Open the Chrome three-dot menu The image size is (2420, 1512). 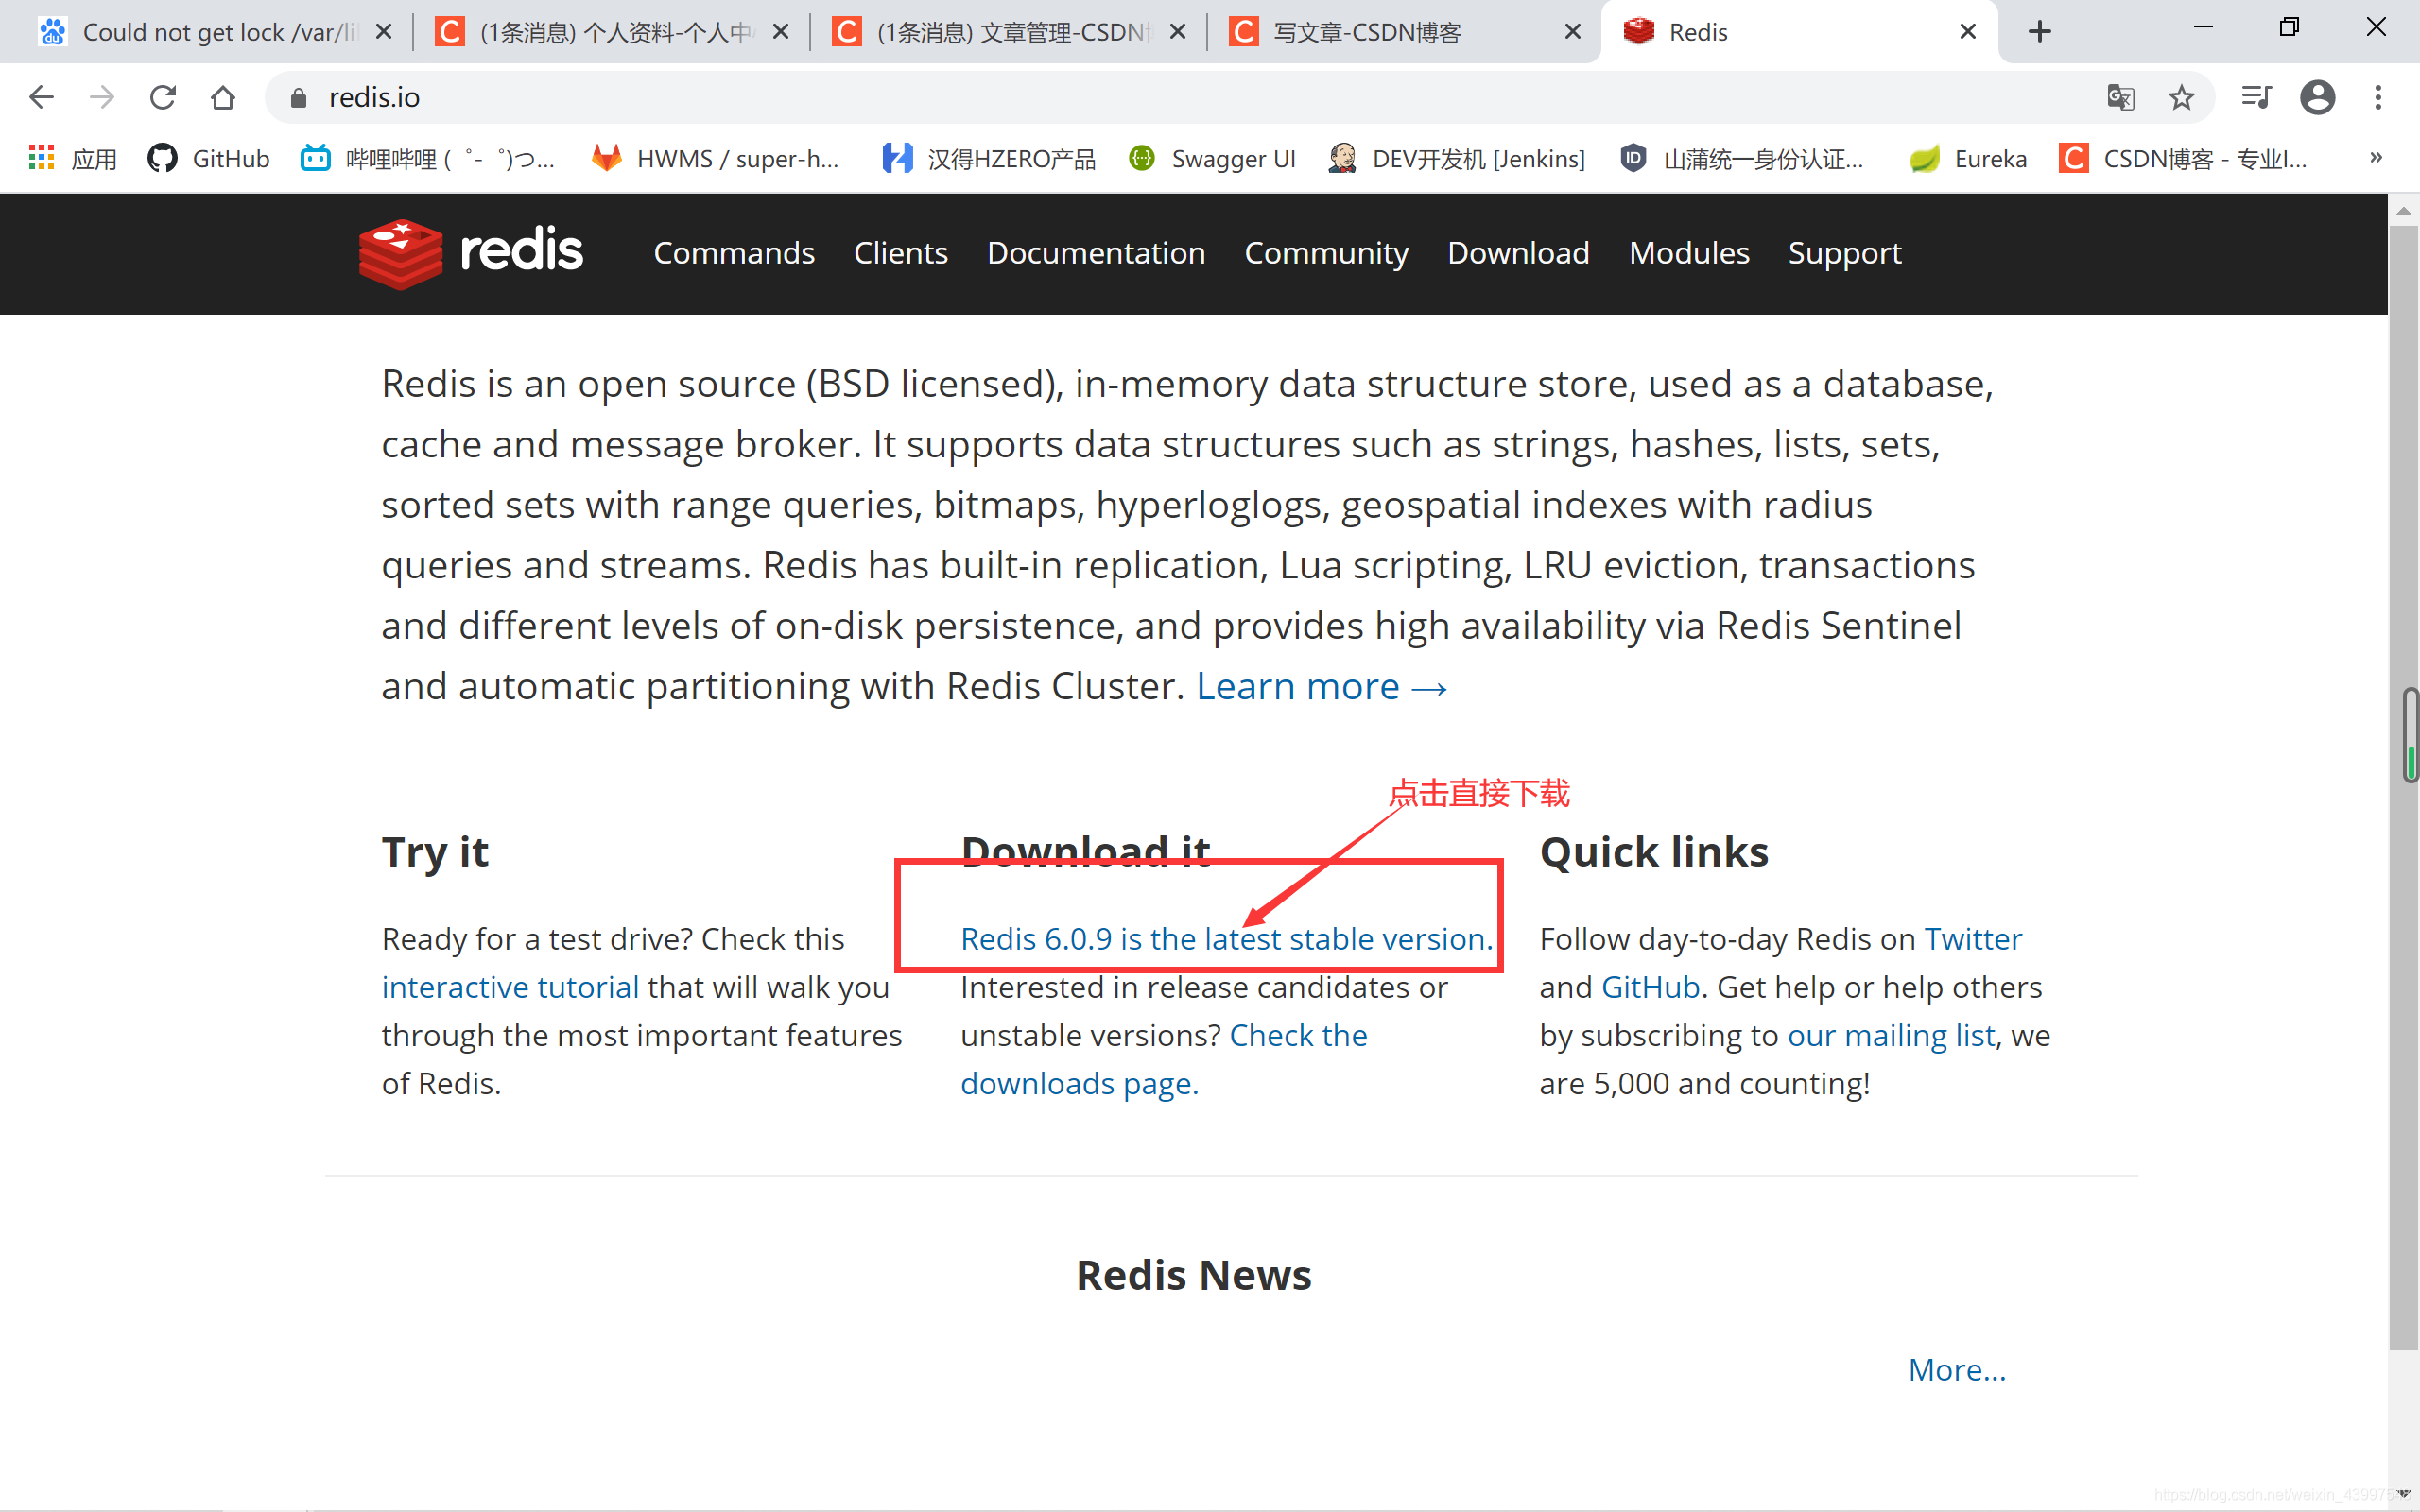pos(2378,97)
